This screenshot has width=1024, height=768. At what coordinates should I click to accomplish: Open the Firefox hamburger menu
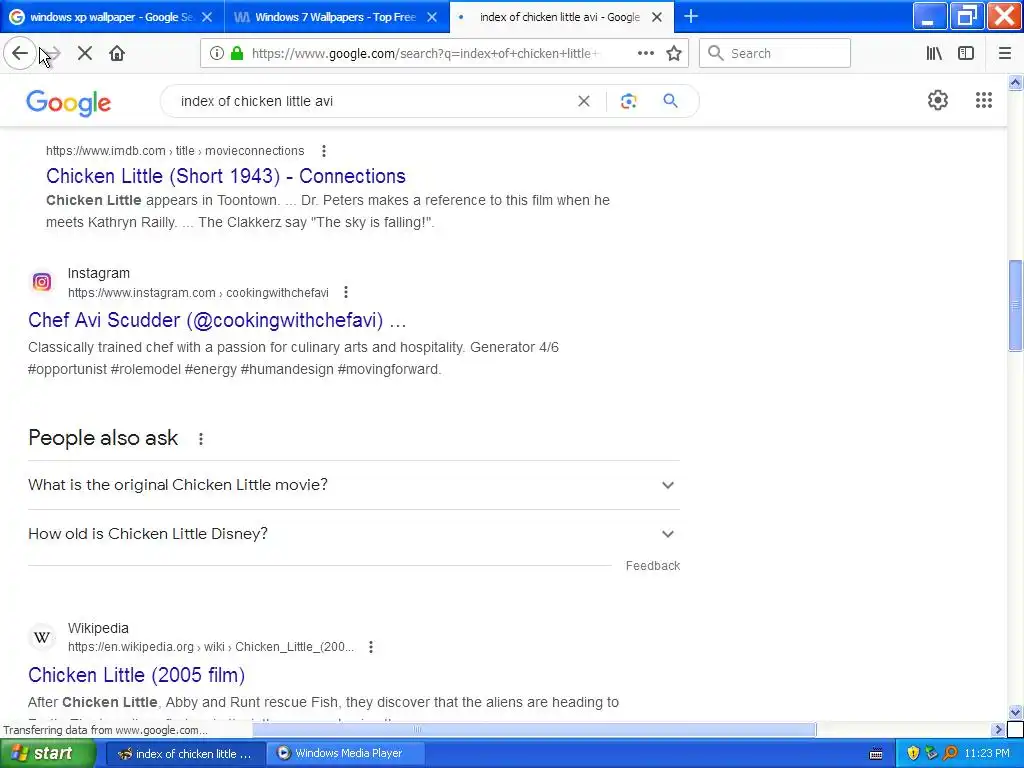tap(1005, 54)
